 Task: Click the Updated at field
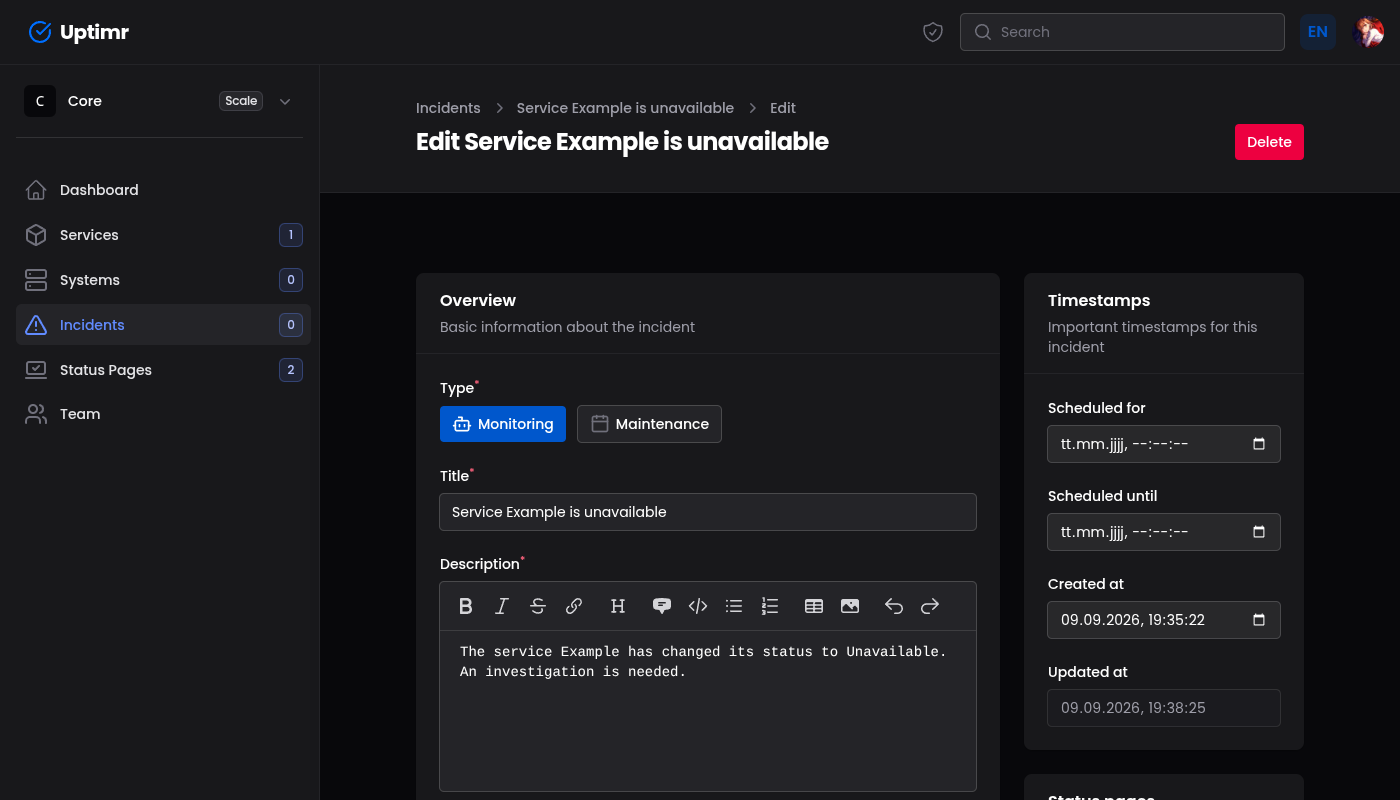[x=1164, y=708]
